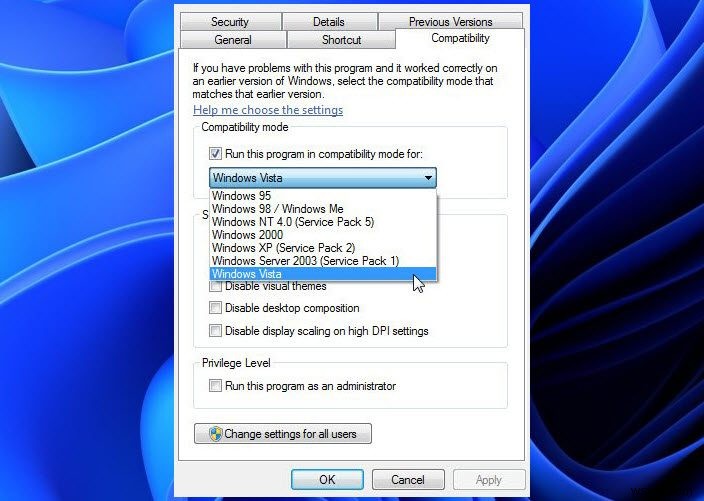Click the Apply button
This screenshot has width=704, height=501.
click(x=489, y=480)
